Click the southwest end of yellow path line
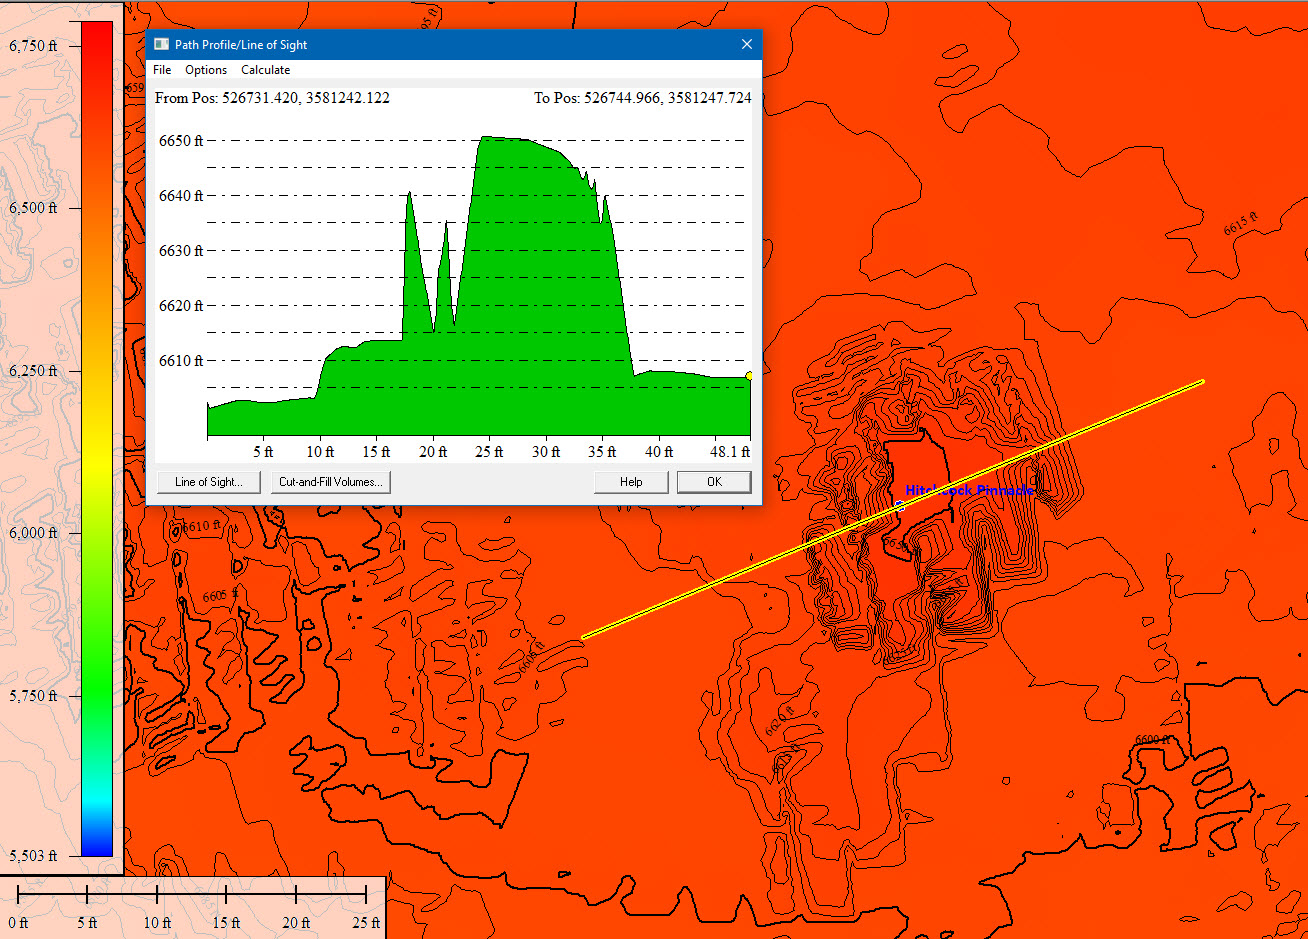The height and width of the screenshot is (939, 1308). [583, 637]
